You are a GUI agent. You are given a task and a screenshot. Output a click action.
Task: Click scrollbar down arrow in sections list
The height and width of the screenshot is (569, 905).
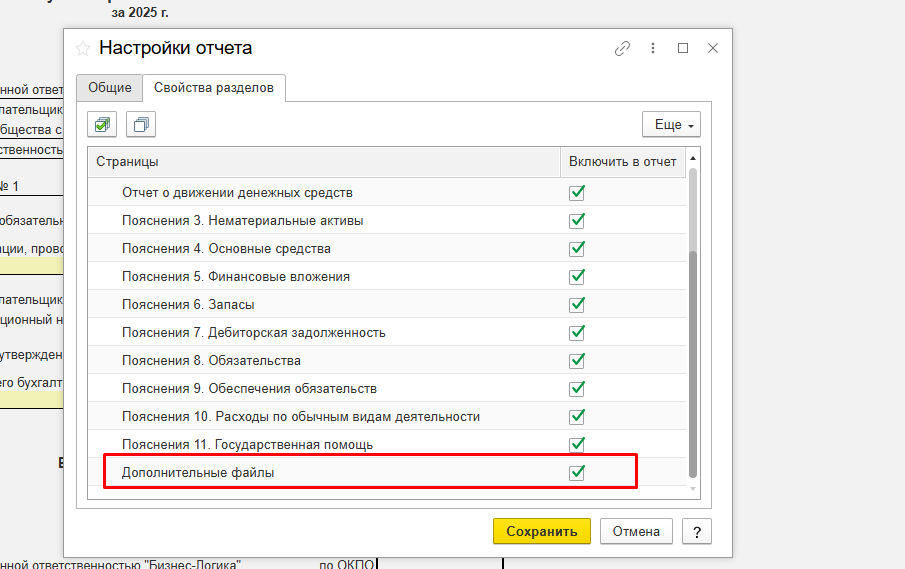coord(693,489)
